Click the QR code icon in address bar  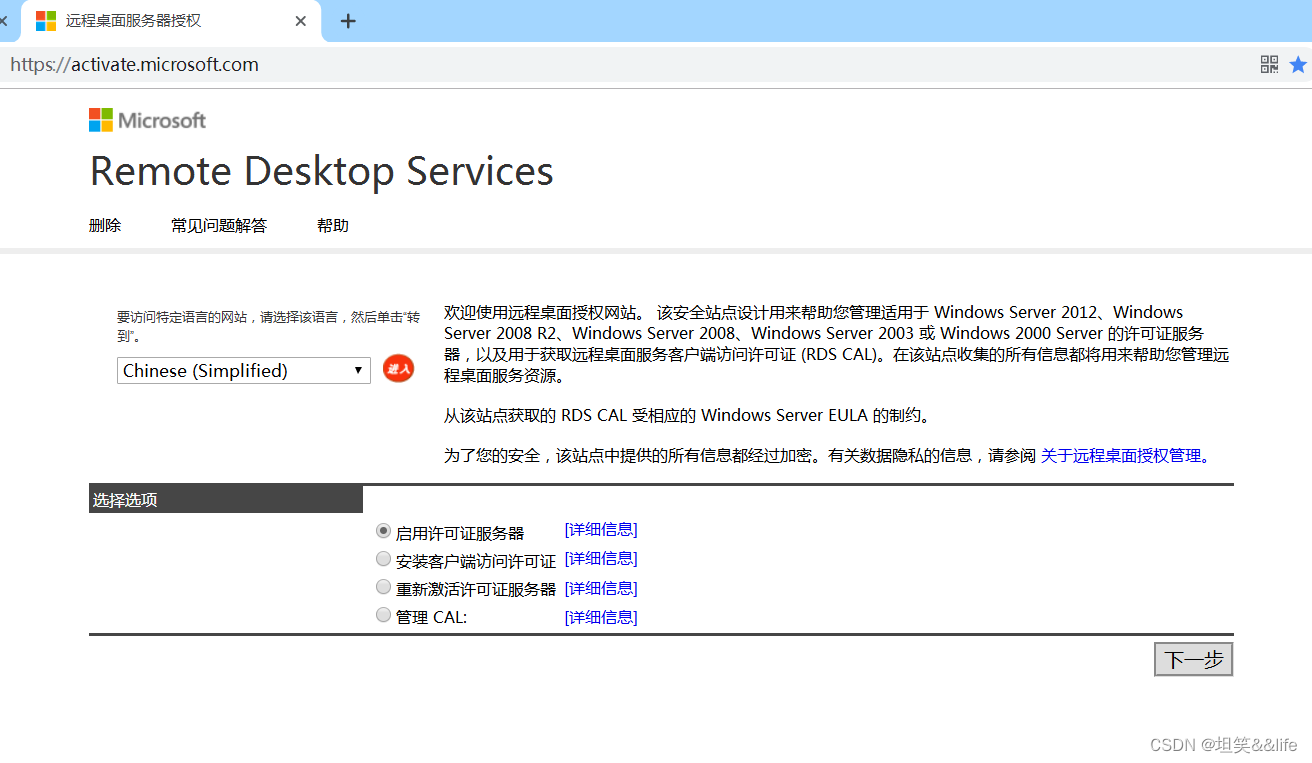[1269, 65]
